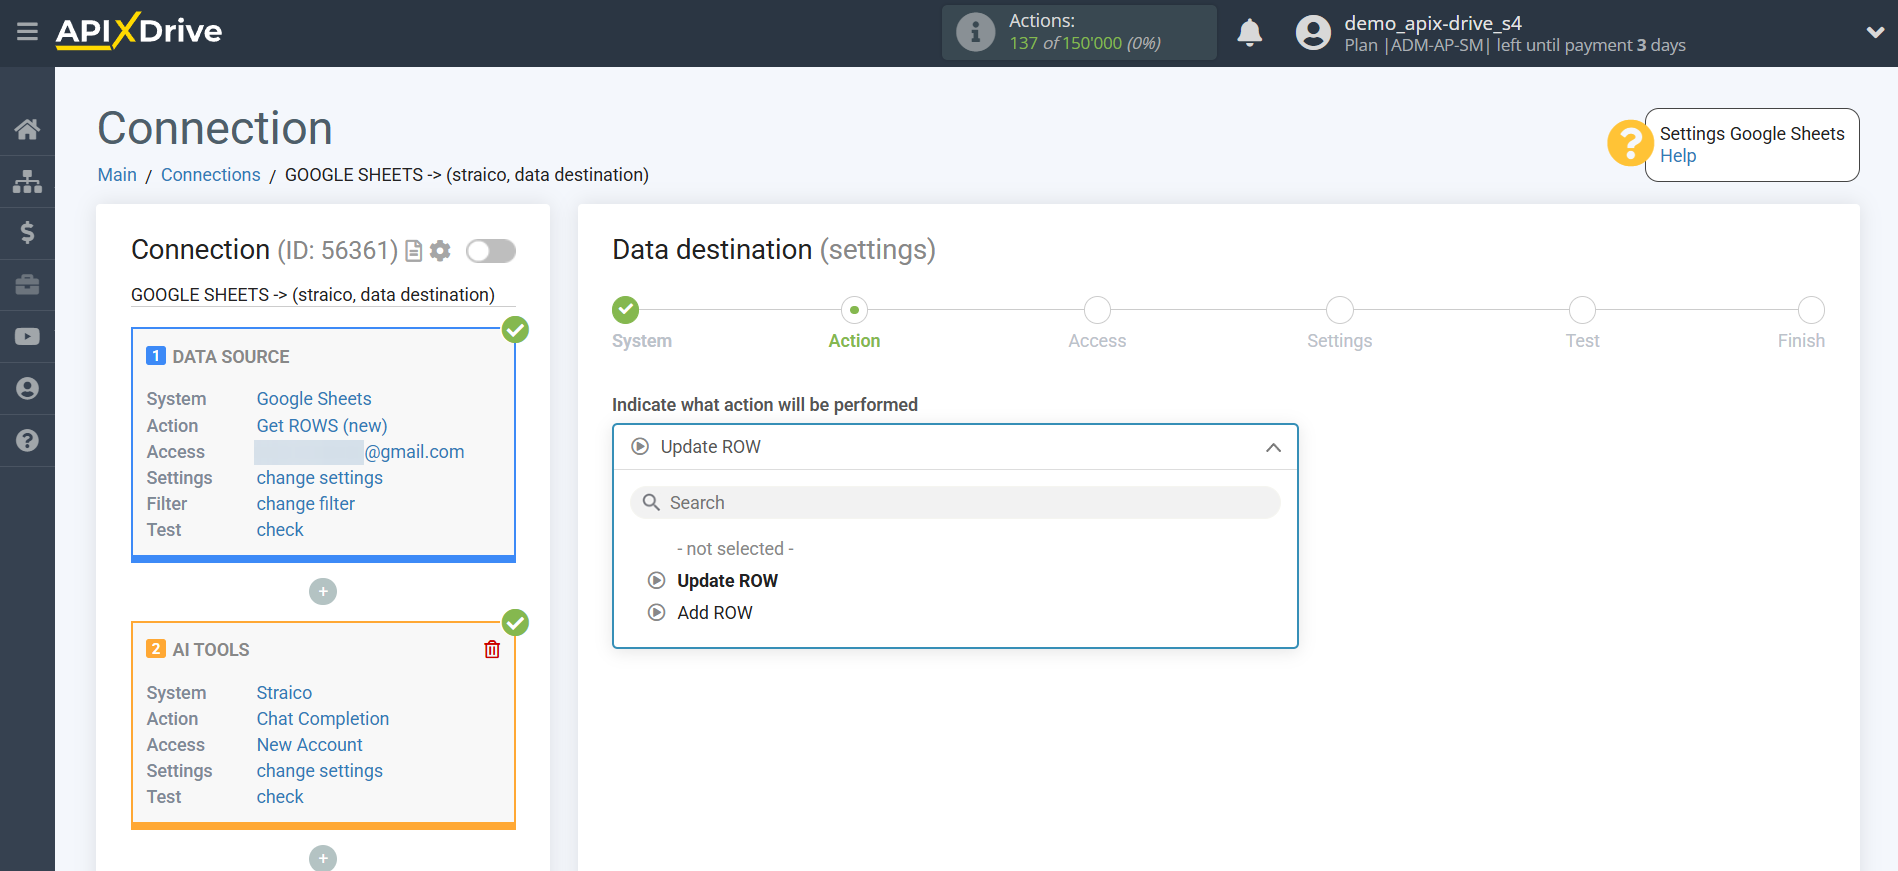Go to the Main breadcrumb
1898x871 pixels.
coord(117,175)
